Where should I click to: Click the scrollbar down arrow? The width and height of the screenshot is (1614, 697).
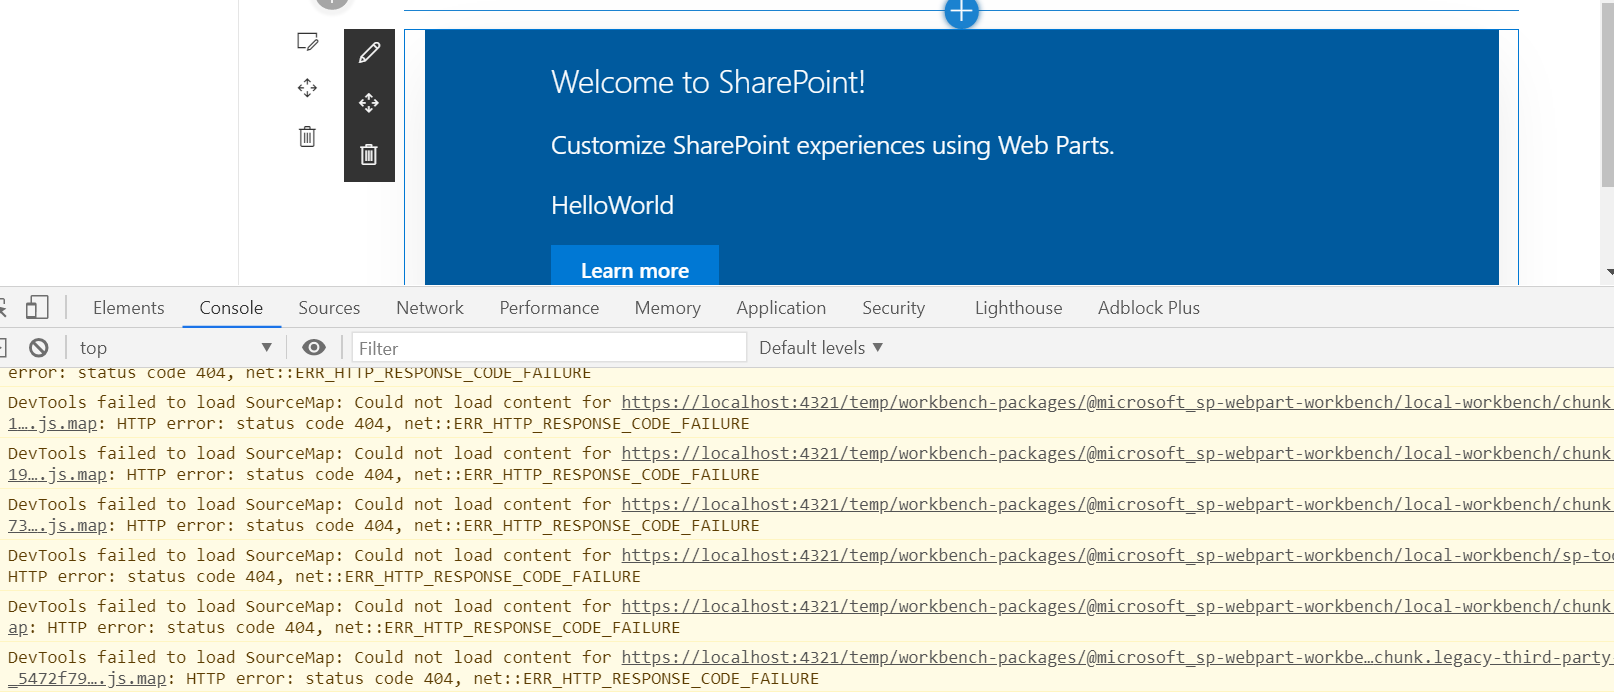pos(1608,272)
